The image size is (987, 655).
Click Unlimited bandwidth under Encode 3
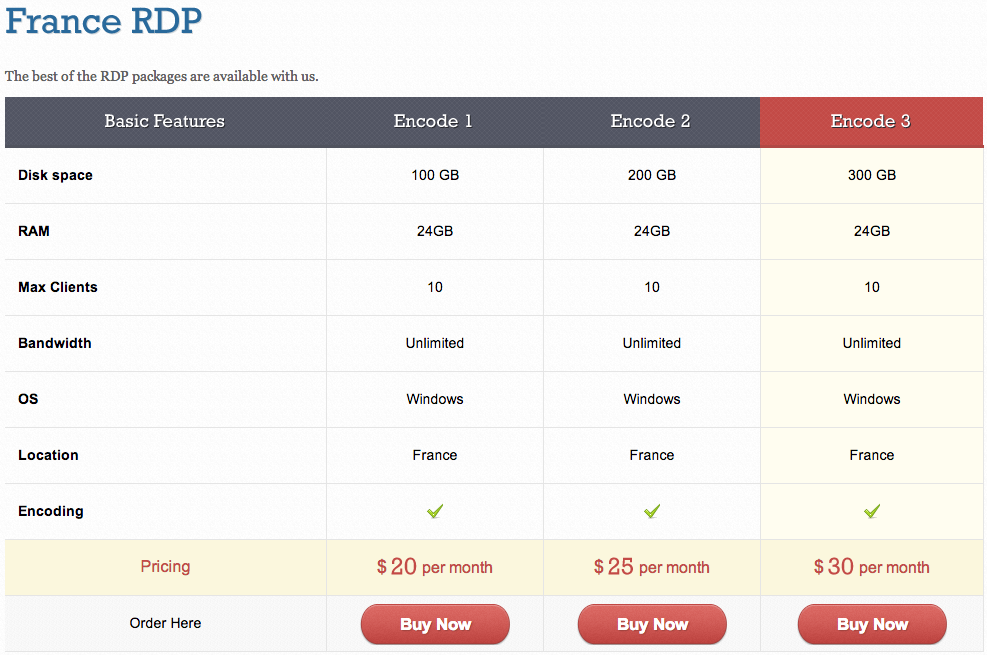pos(872,343)
